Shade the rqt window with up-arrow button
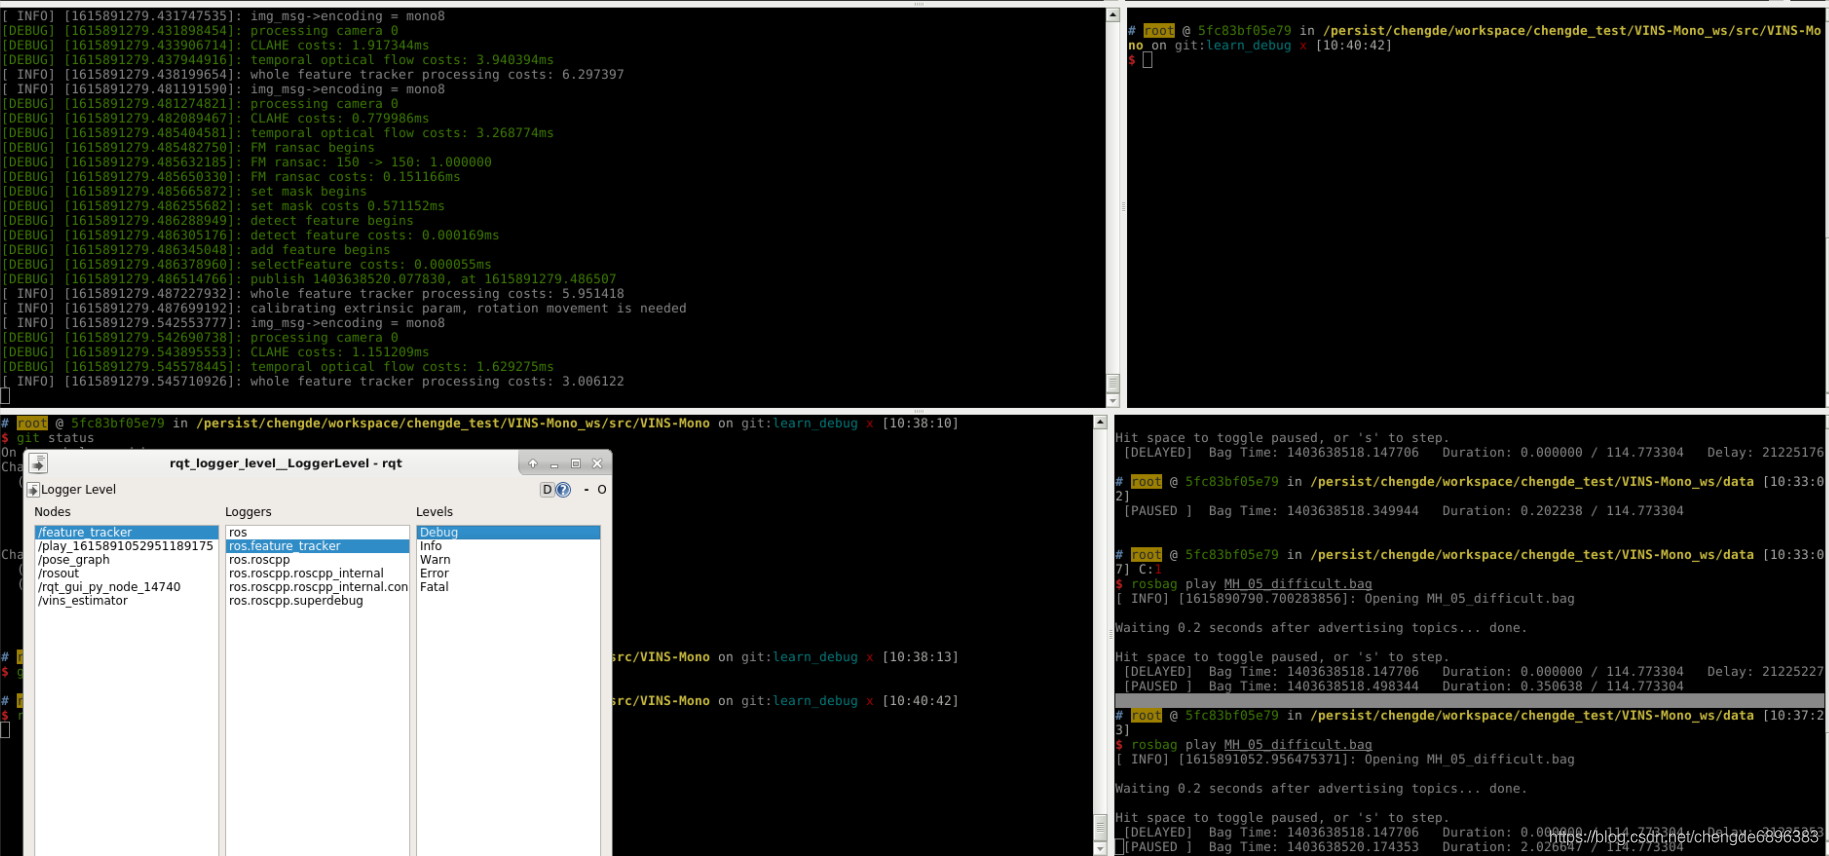This screenshot has height=856, width=1829. click(533, 463)
